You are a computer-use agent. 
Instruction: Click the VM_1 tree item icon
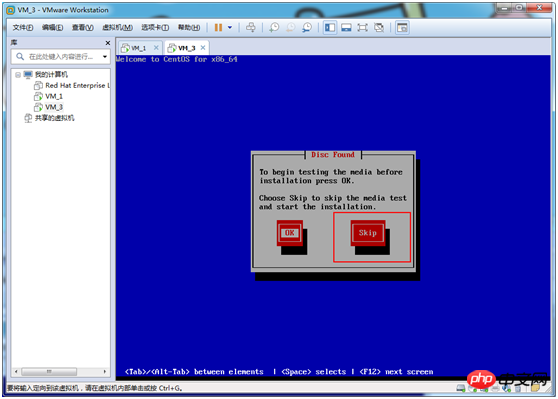tap(38, 96)
